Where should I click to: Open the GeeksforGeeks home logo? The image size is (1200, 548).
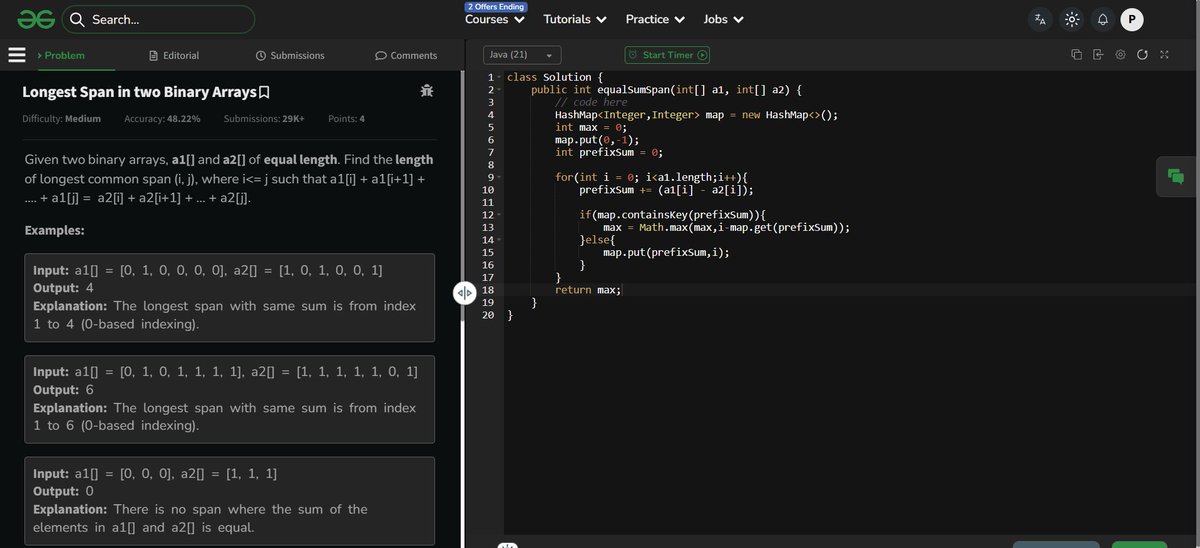(34, 19)
